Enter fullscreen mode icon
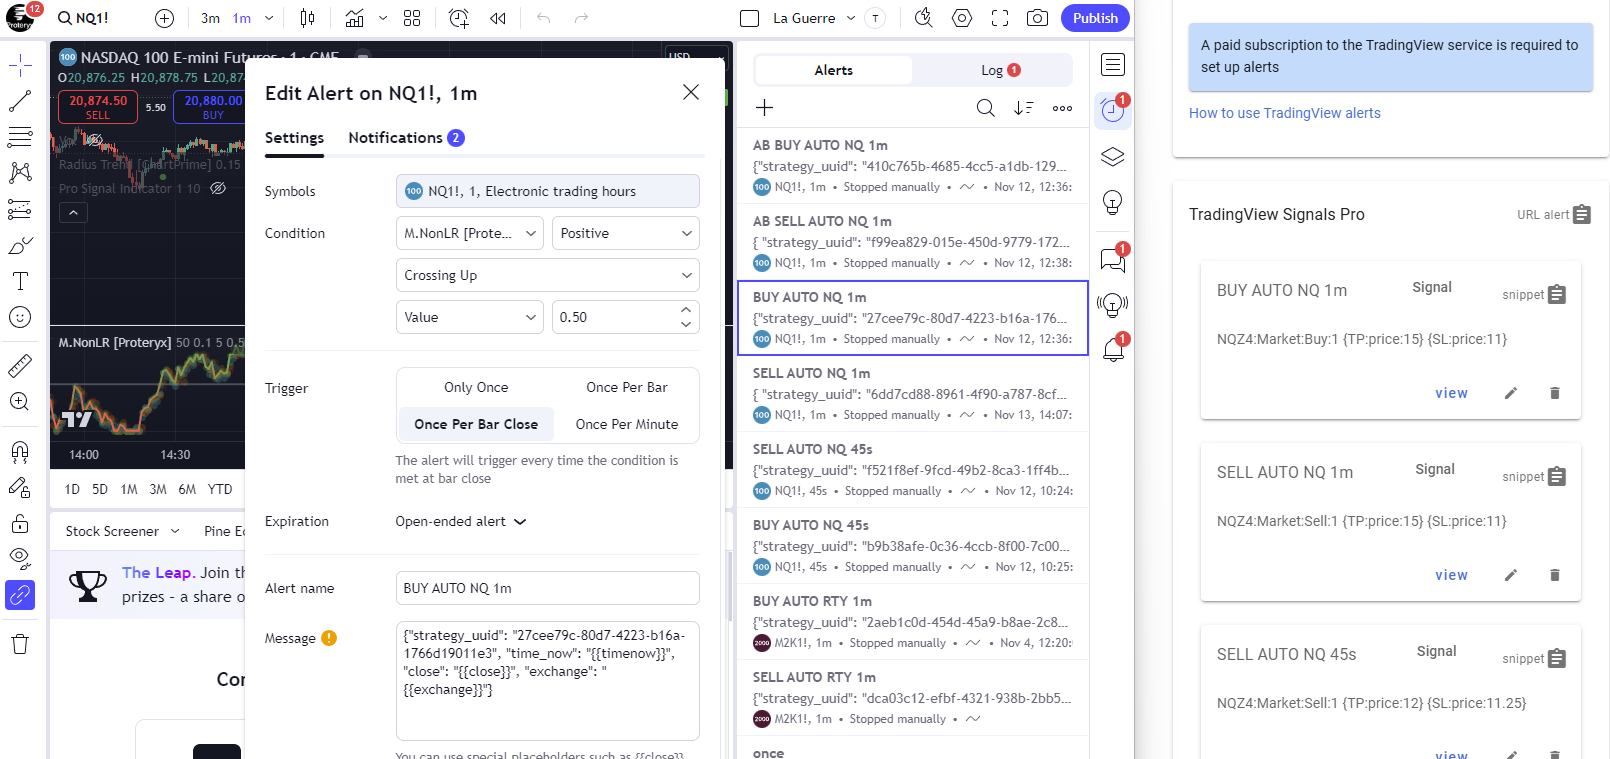1610x759 pixels. (x=1000, y=18)
